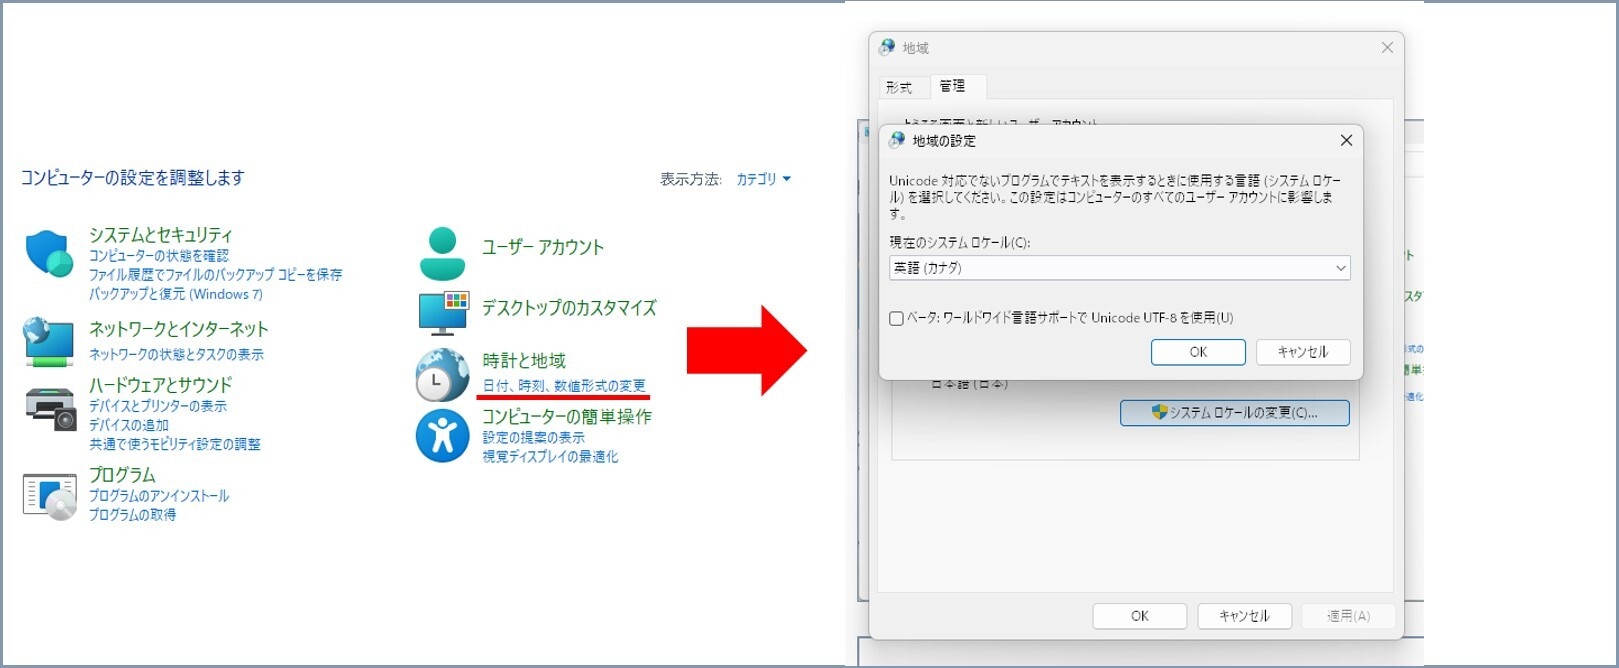
Task: Open バックアップと復元 (Windows 7) link
Action: tap(176, 294)
